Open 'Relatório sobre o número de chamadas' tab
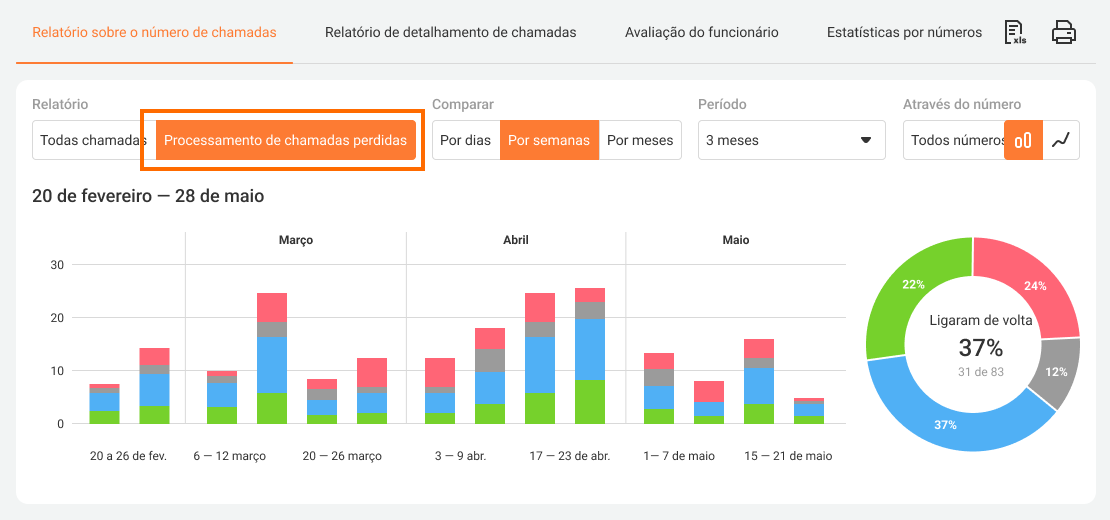Image resolution: width=1110 pixels, height=520 pixels. 154,32
